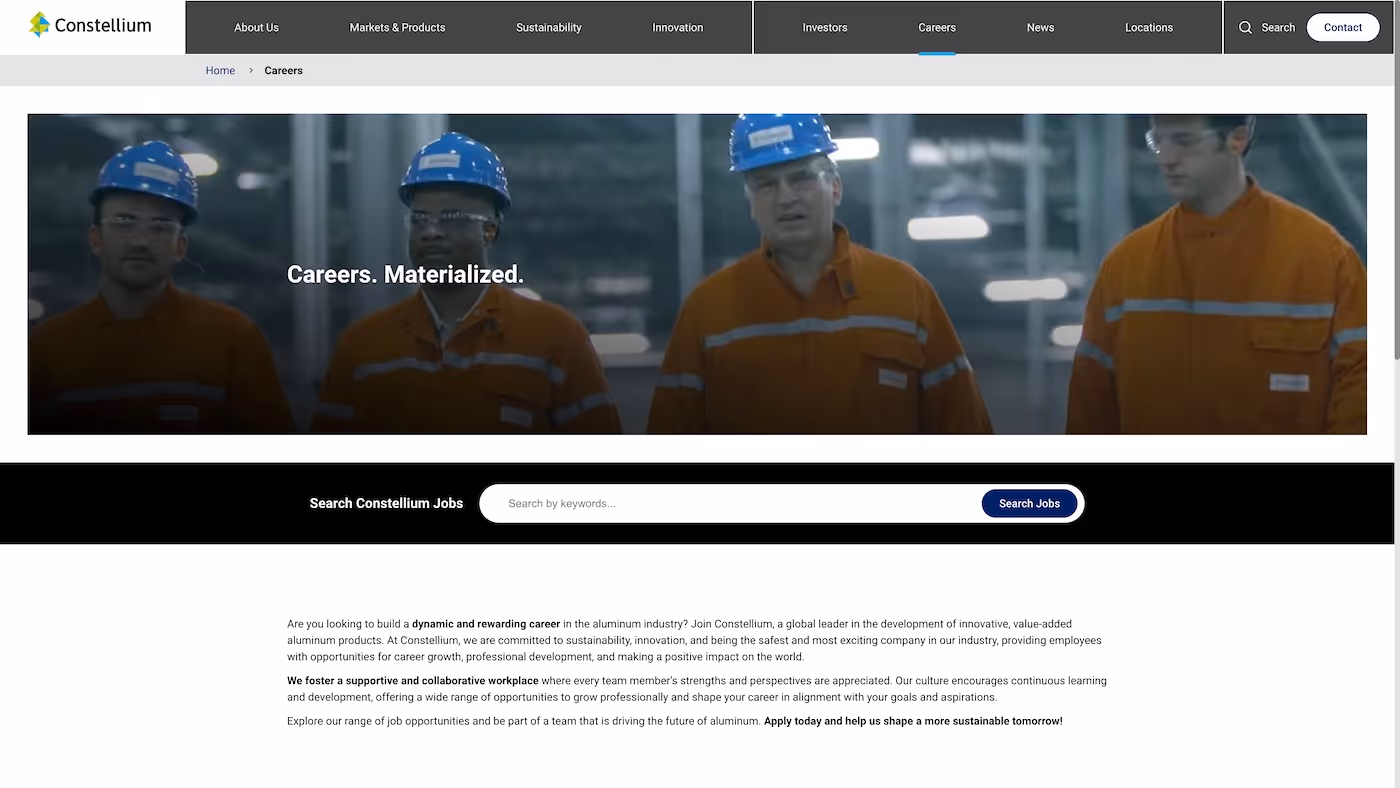The image size is (1400, 788).
Task: Click the Constellium logo
Action: 90,24
